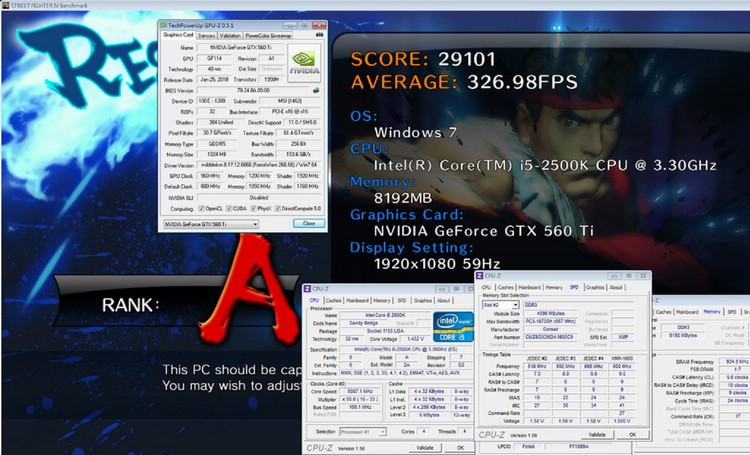Viewport: 750px width, 455px height.
Task: Click the benchmark SCORE value 29101
Action: 467,59
